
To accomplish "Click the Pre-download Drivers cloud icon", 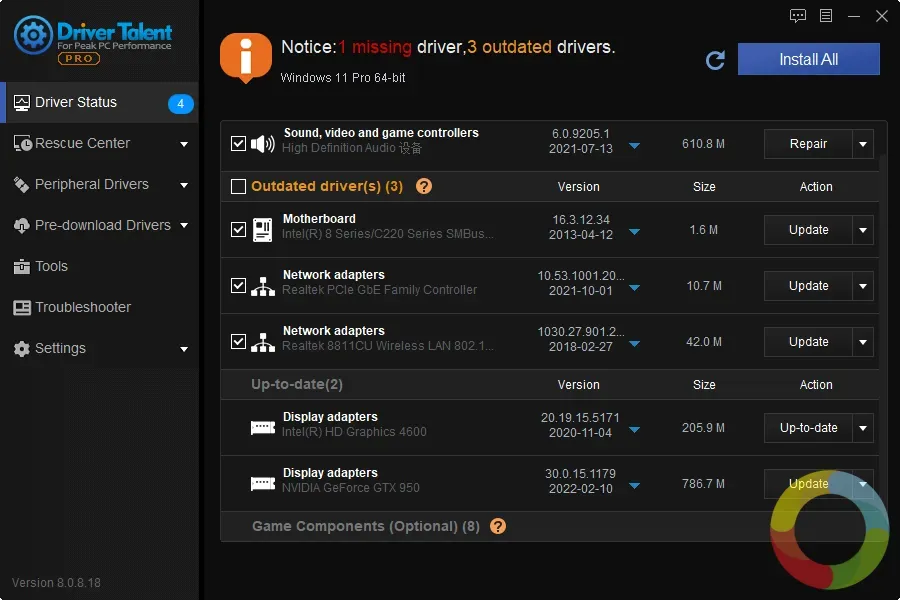I will tap(21, 226).
